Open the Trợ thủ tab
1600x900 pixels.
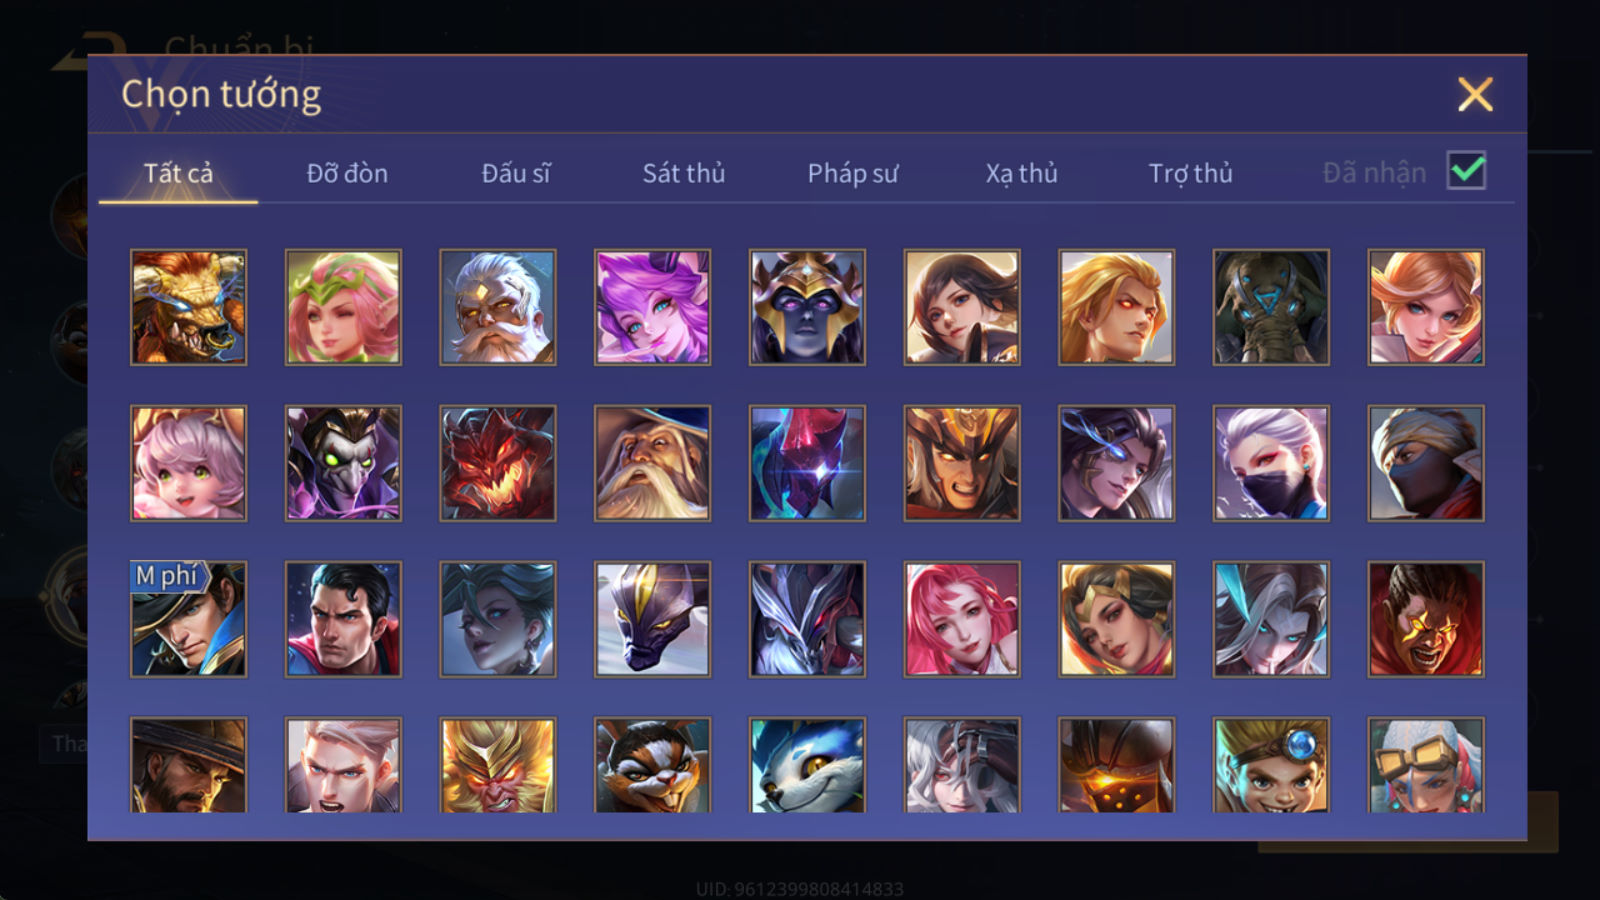(x=1190, y=173)
